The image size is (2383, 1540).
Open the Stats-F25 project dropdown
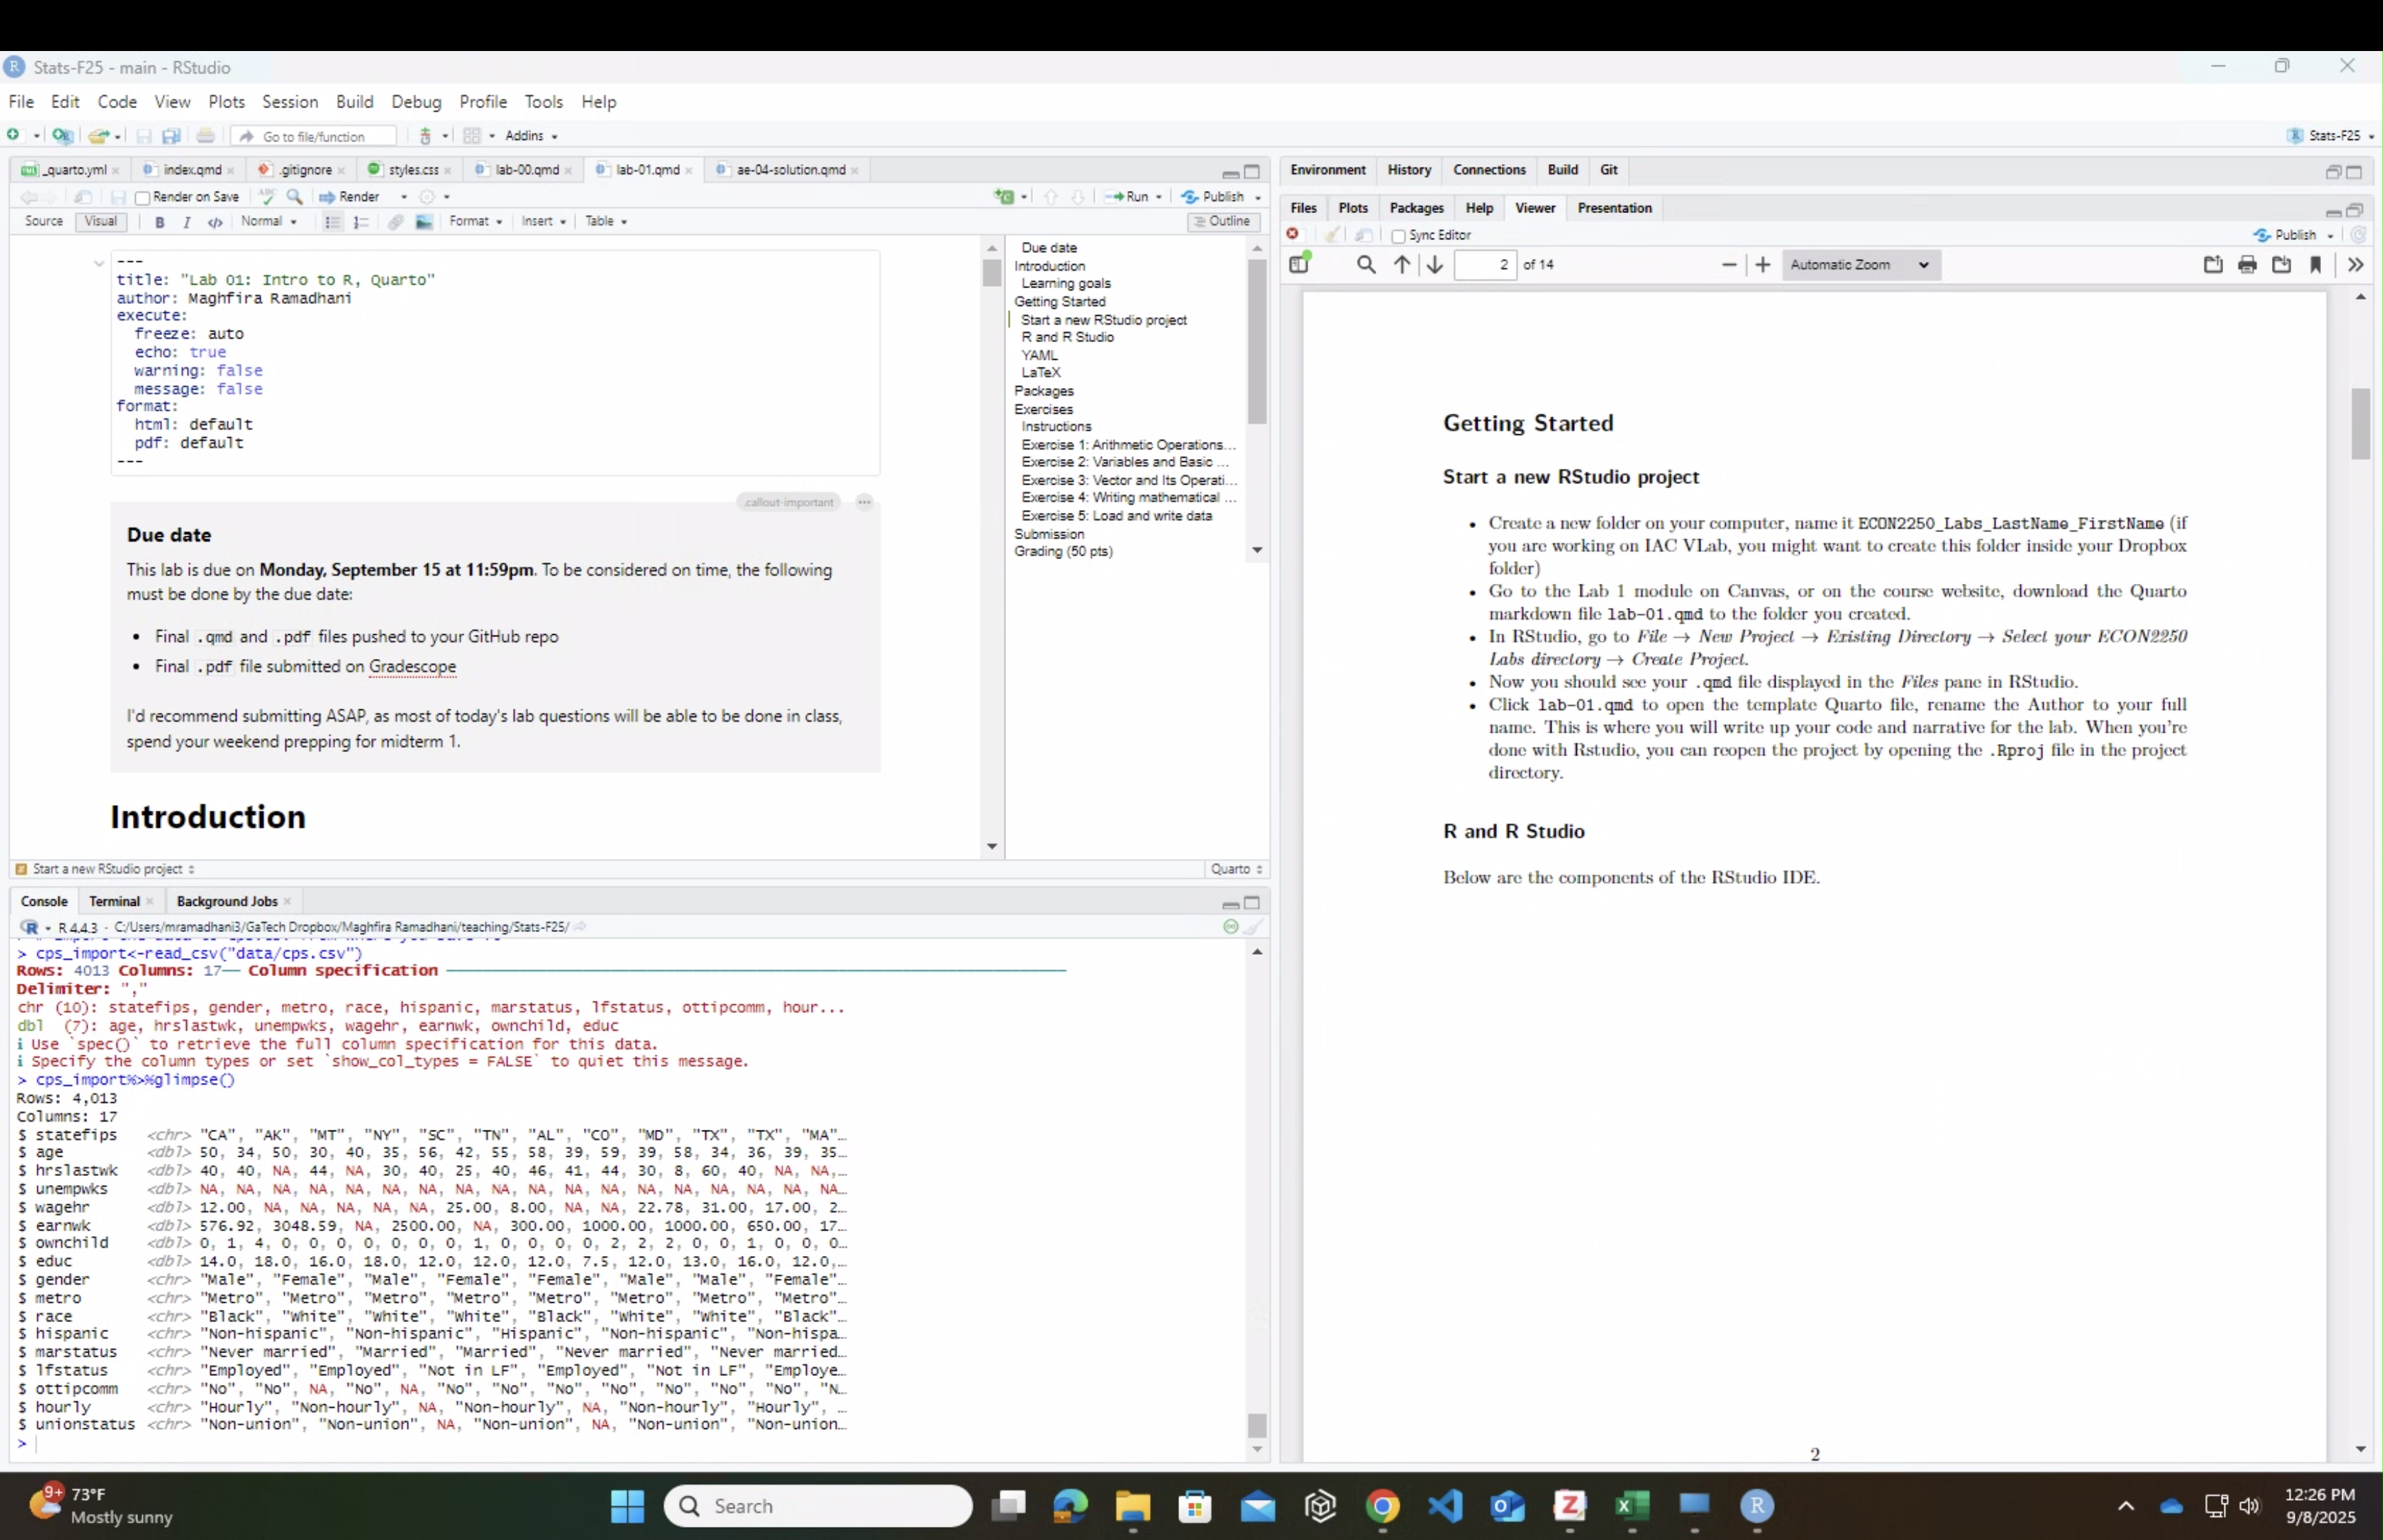tap(2331, 136)
